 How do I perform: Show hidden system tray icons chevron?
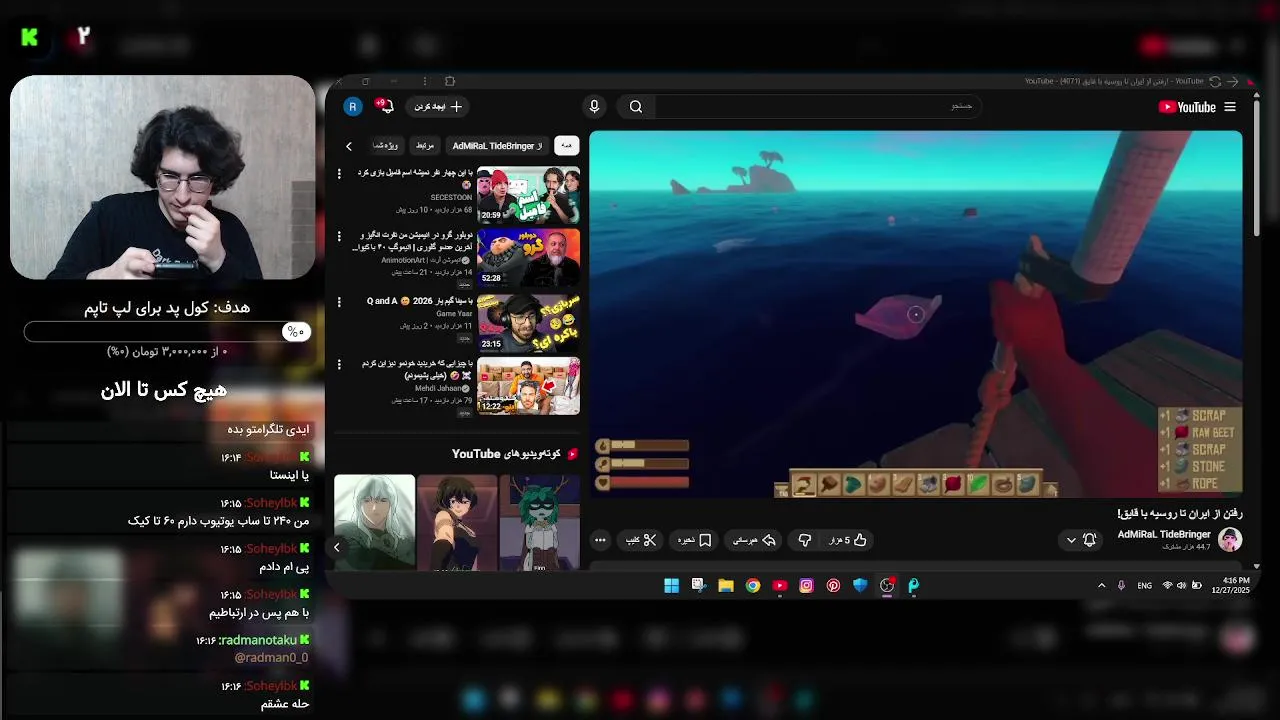click(x=1102, y=586)
